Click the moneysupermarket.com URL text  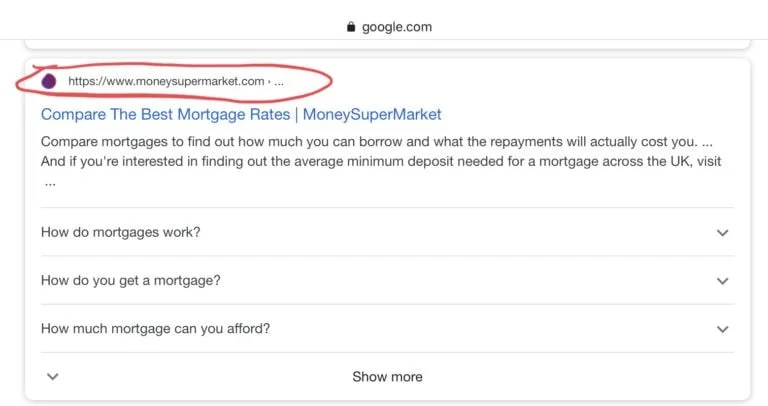pyautogui.click(x=166, y=81)
